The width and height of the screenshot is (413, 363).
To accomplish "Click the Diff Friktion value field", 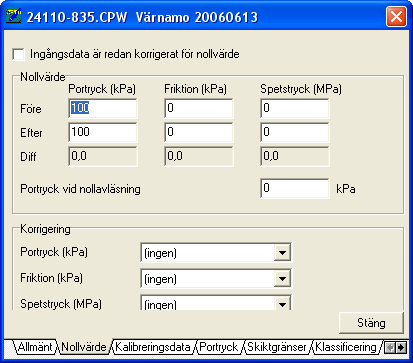I will pos(199,156).
